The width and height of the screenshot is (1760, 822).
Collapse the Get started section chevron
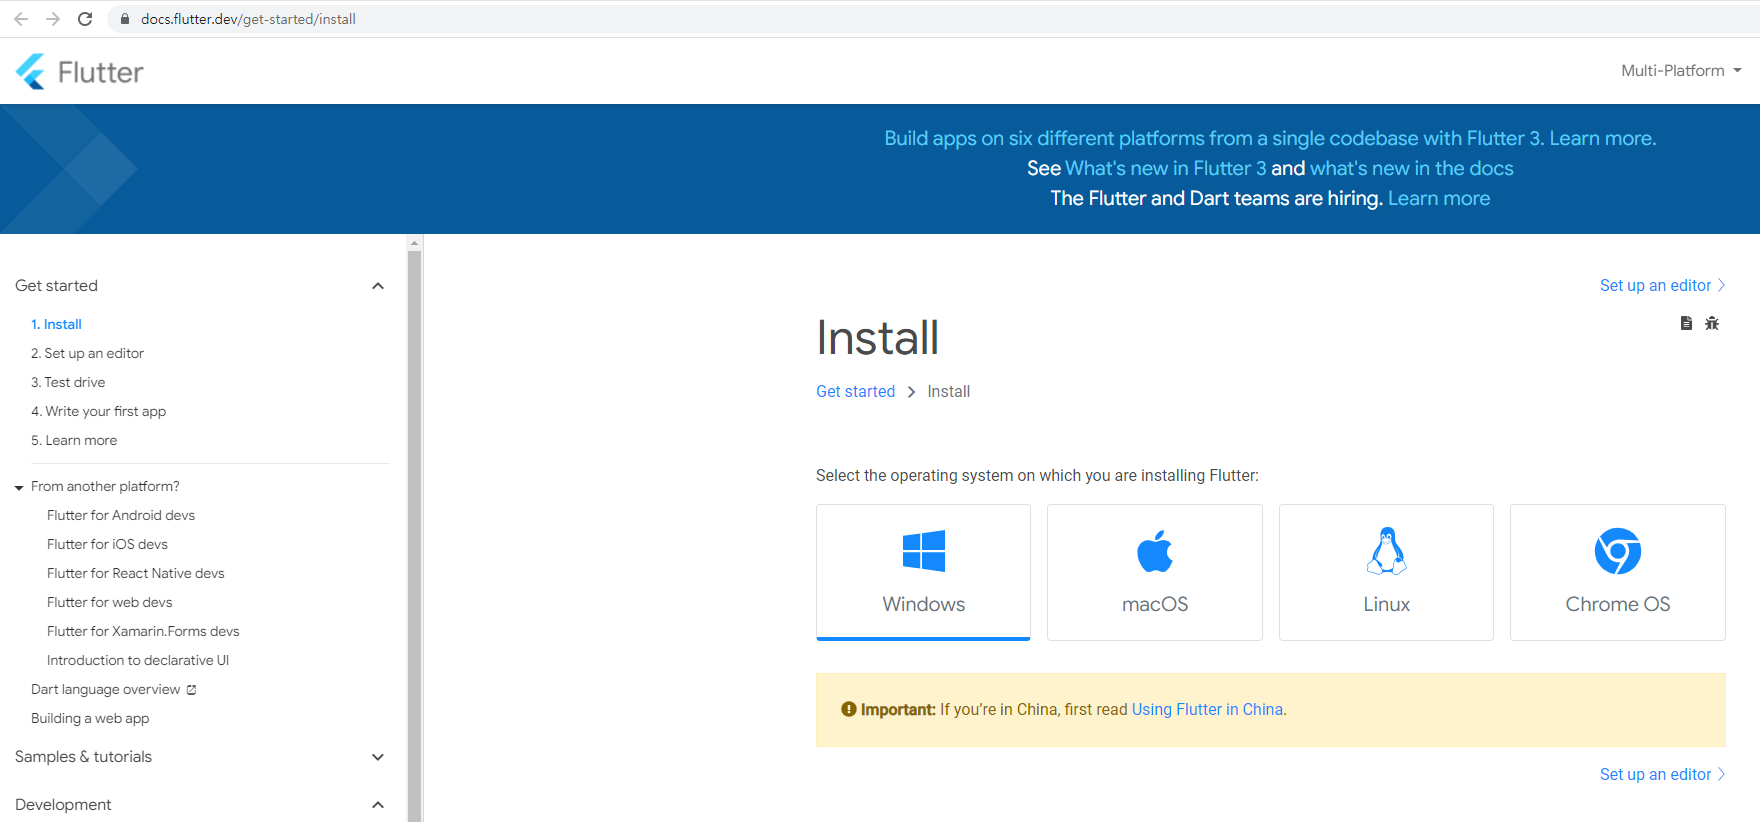pyautogui.click(x=378, y=286)
